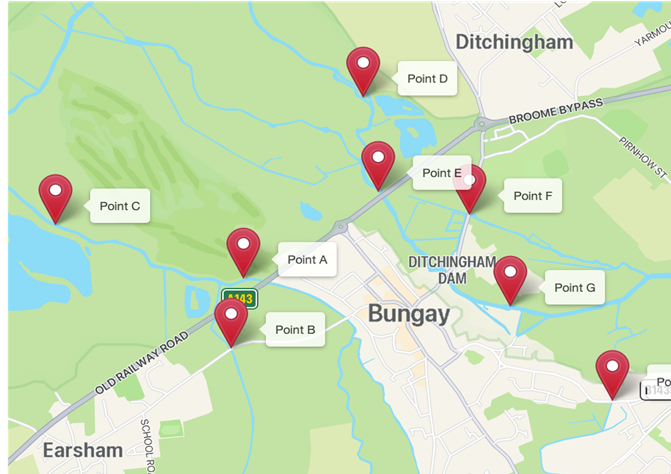The width and height of the screenshot is (671, 474).
Task: Click the Broome Bypass road label
Action: tap(556, 111)
